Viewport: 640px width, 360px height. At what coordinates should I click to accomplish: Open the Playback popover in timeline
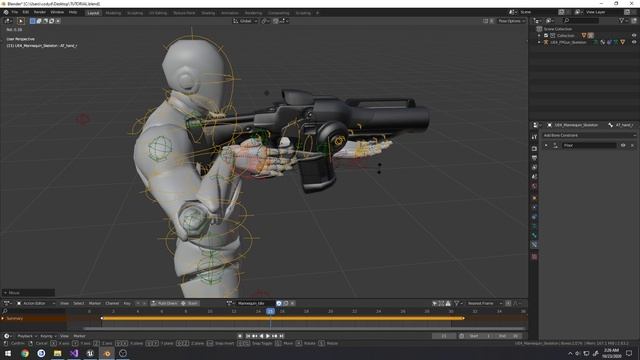tap(27, 336)
